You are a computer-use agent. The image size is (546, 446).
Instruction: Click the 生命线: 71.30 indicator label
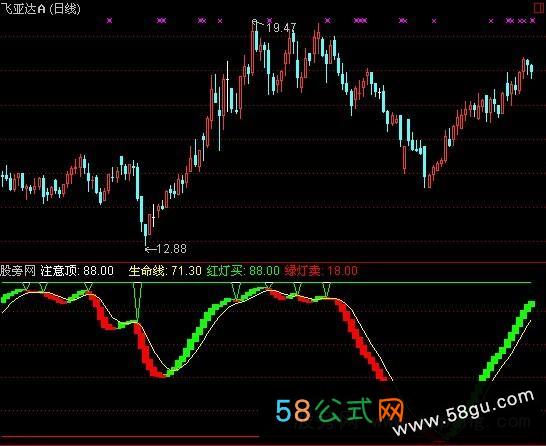click(165, 271)
